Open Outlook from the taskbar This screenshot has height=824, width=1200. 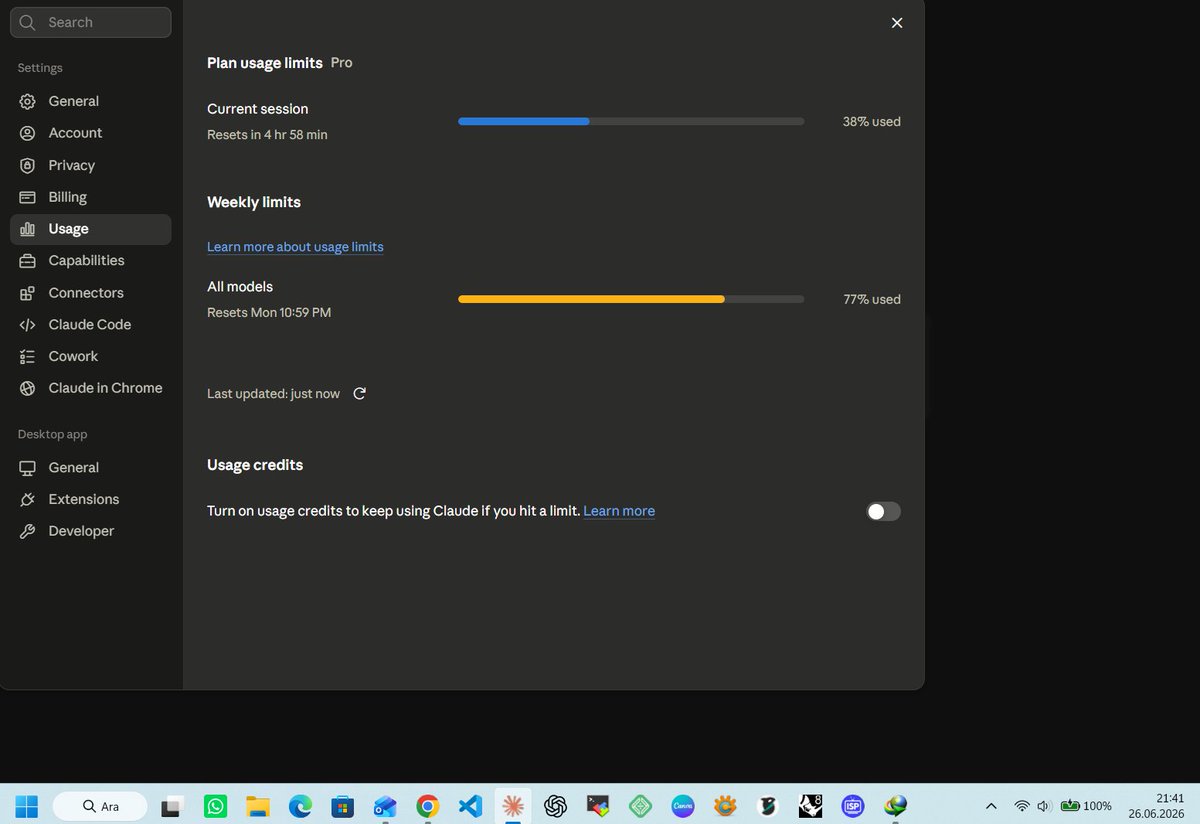pyautogui.click(x=385, y=806)
